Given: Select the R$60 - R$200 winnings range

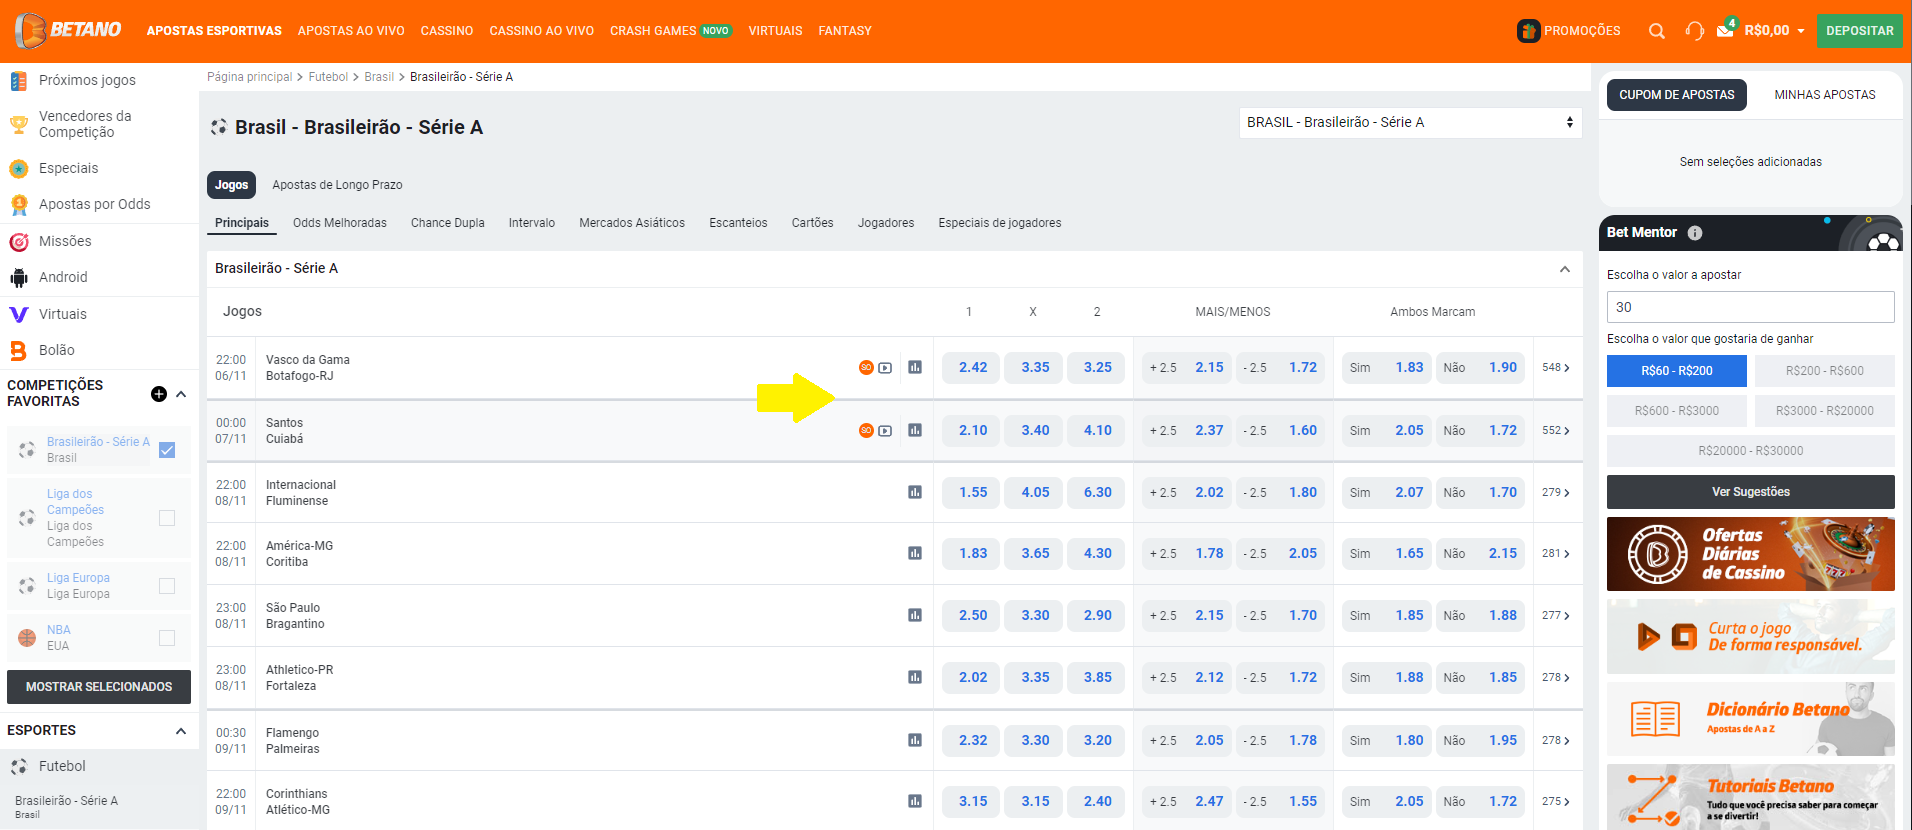Looking at the screenshot, I should click(x=1677, y=371).
